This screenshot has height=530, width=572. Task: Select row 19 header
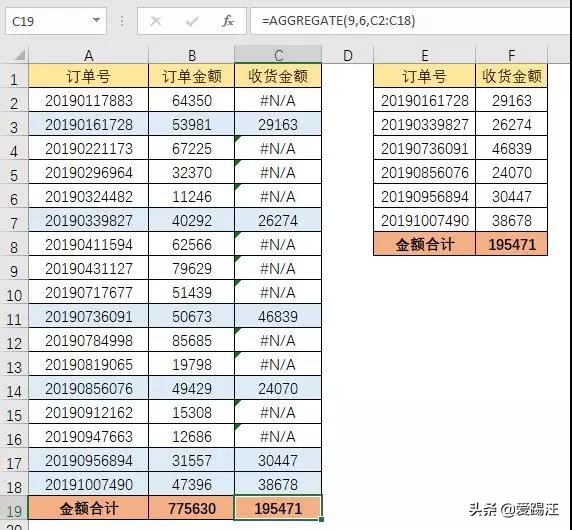pos(14,509)
